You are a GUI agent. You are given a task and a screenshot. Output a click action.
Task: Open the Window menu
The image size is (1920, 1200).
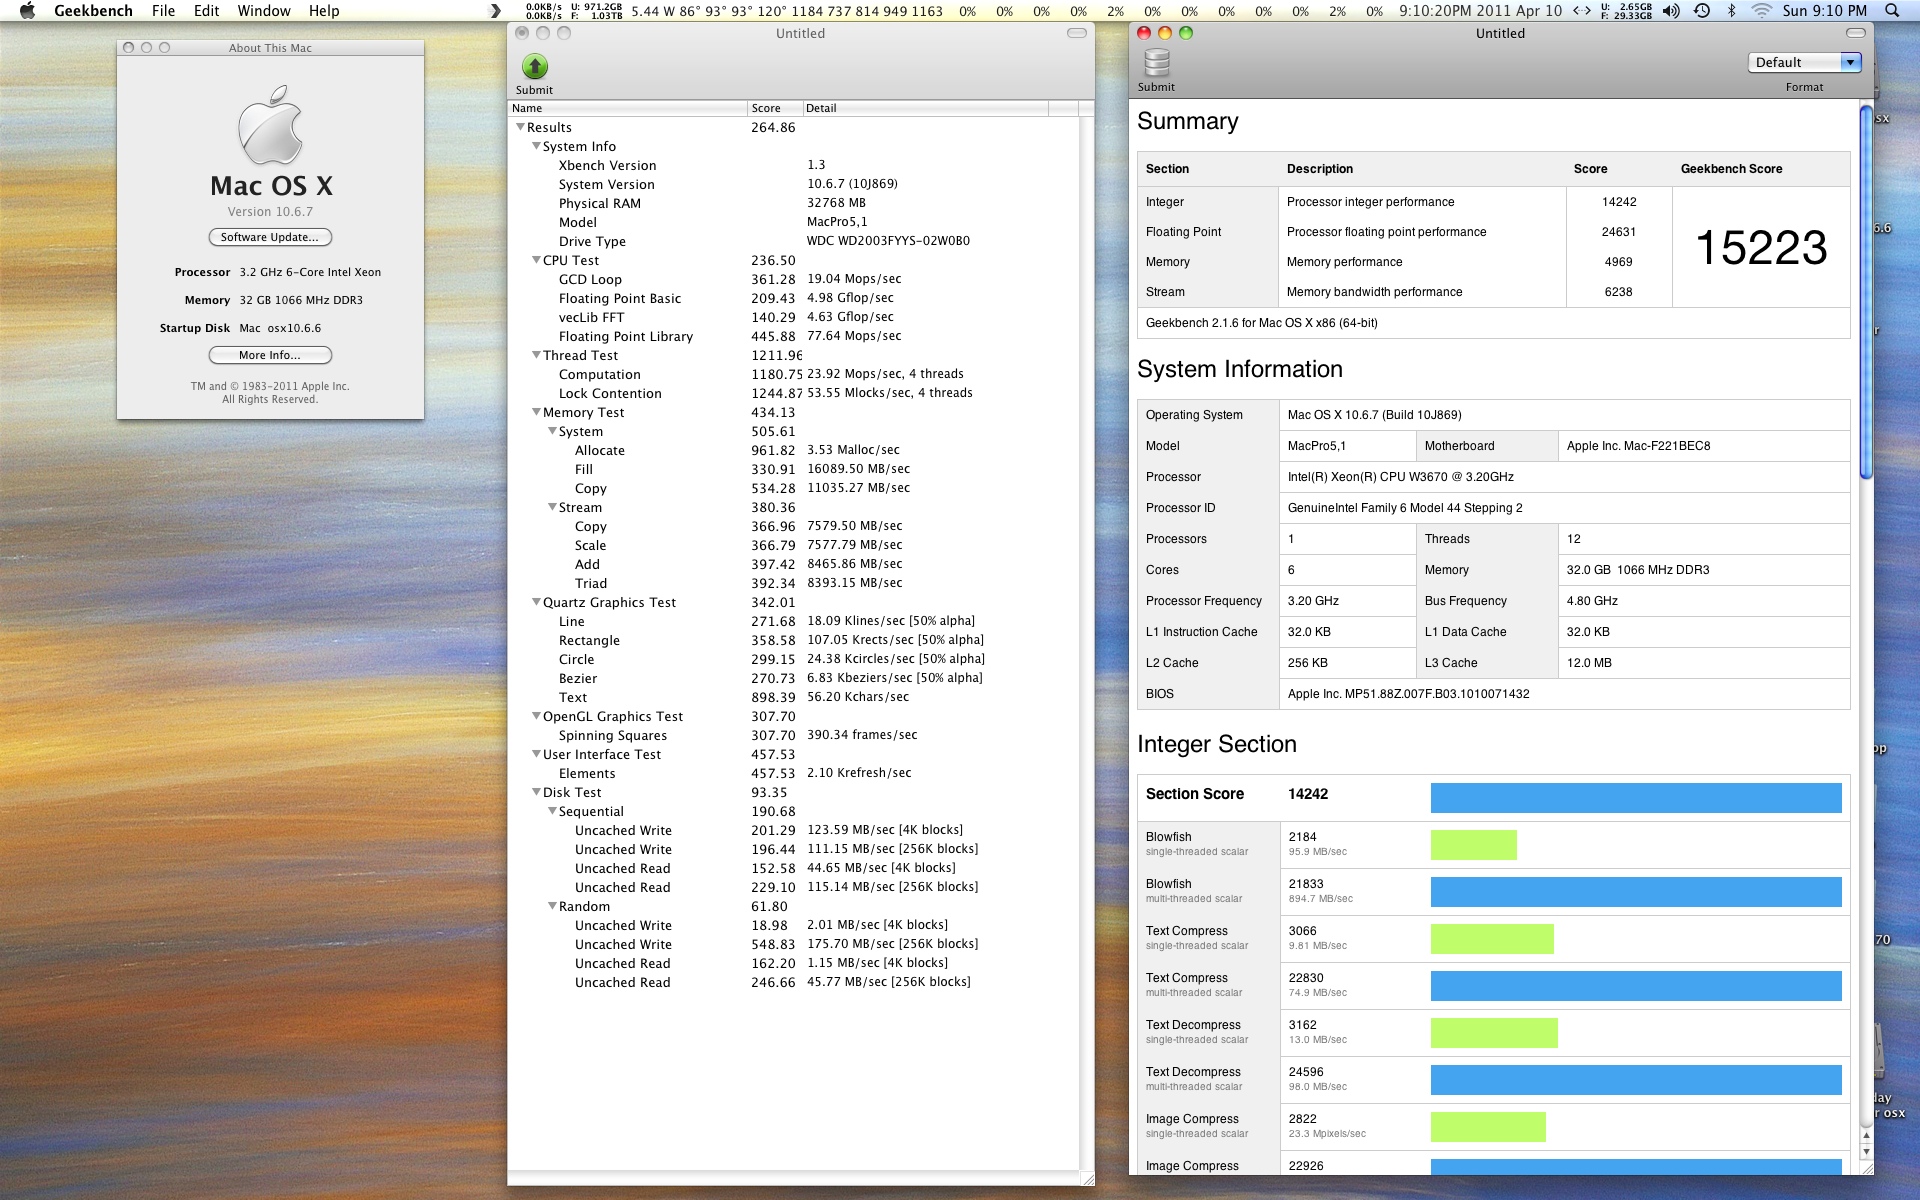pyautogui.click(x=264, y=11)
